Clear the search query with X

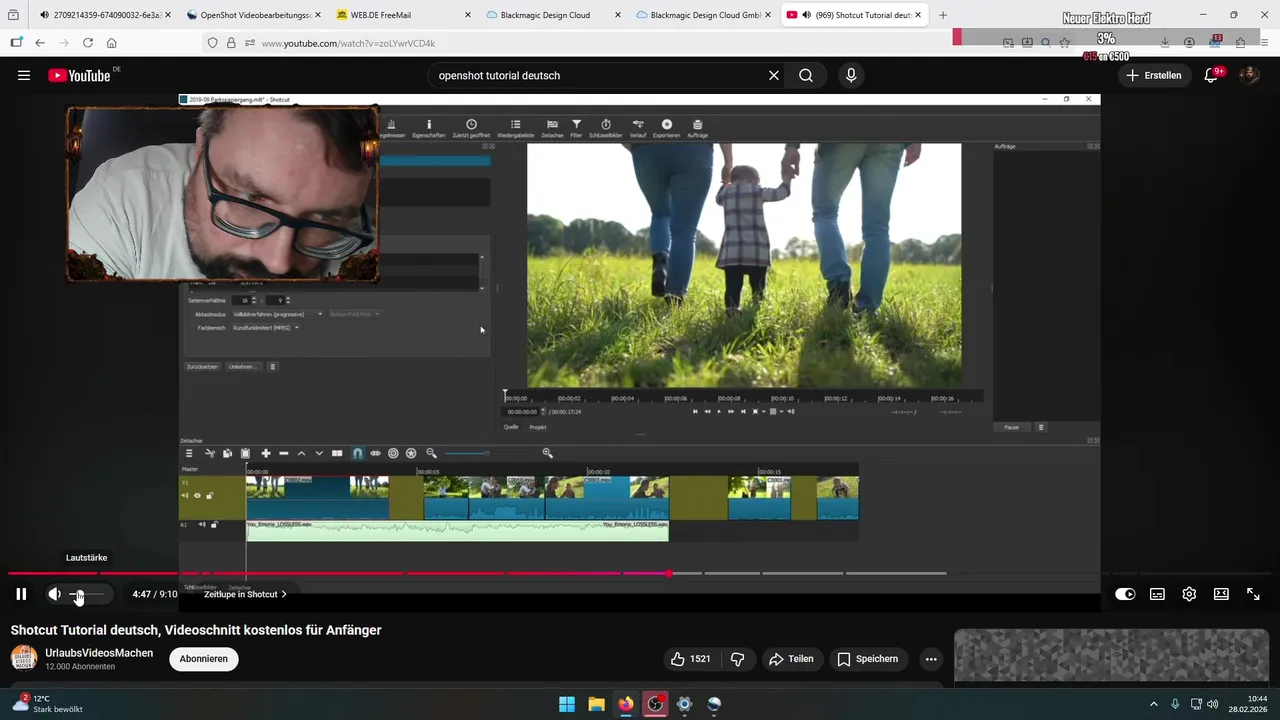pyautogui.click(x=773, y=75)
